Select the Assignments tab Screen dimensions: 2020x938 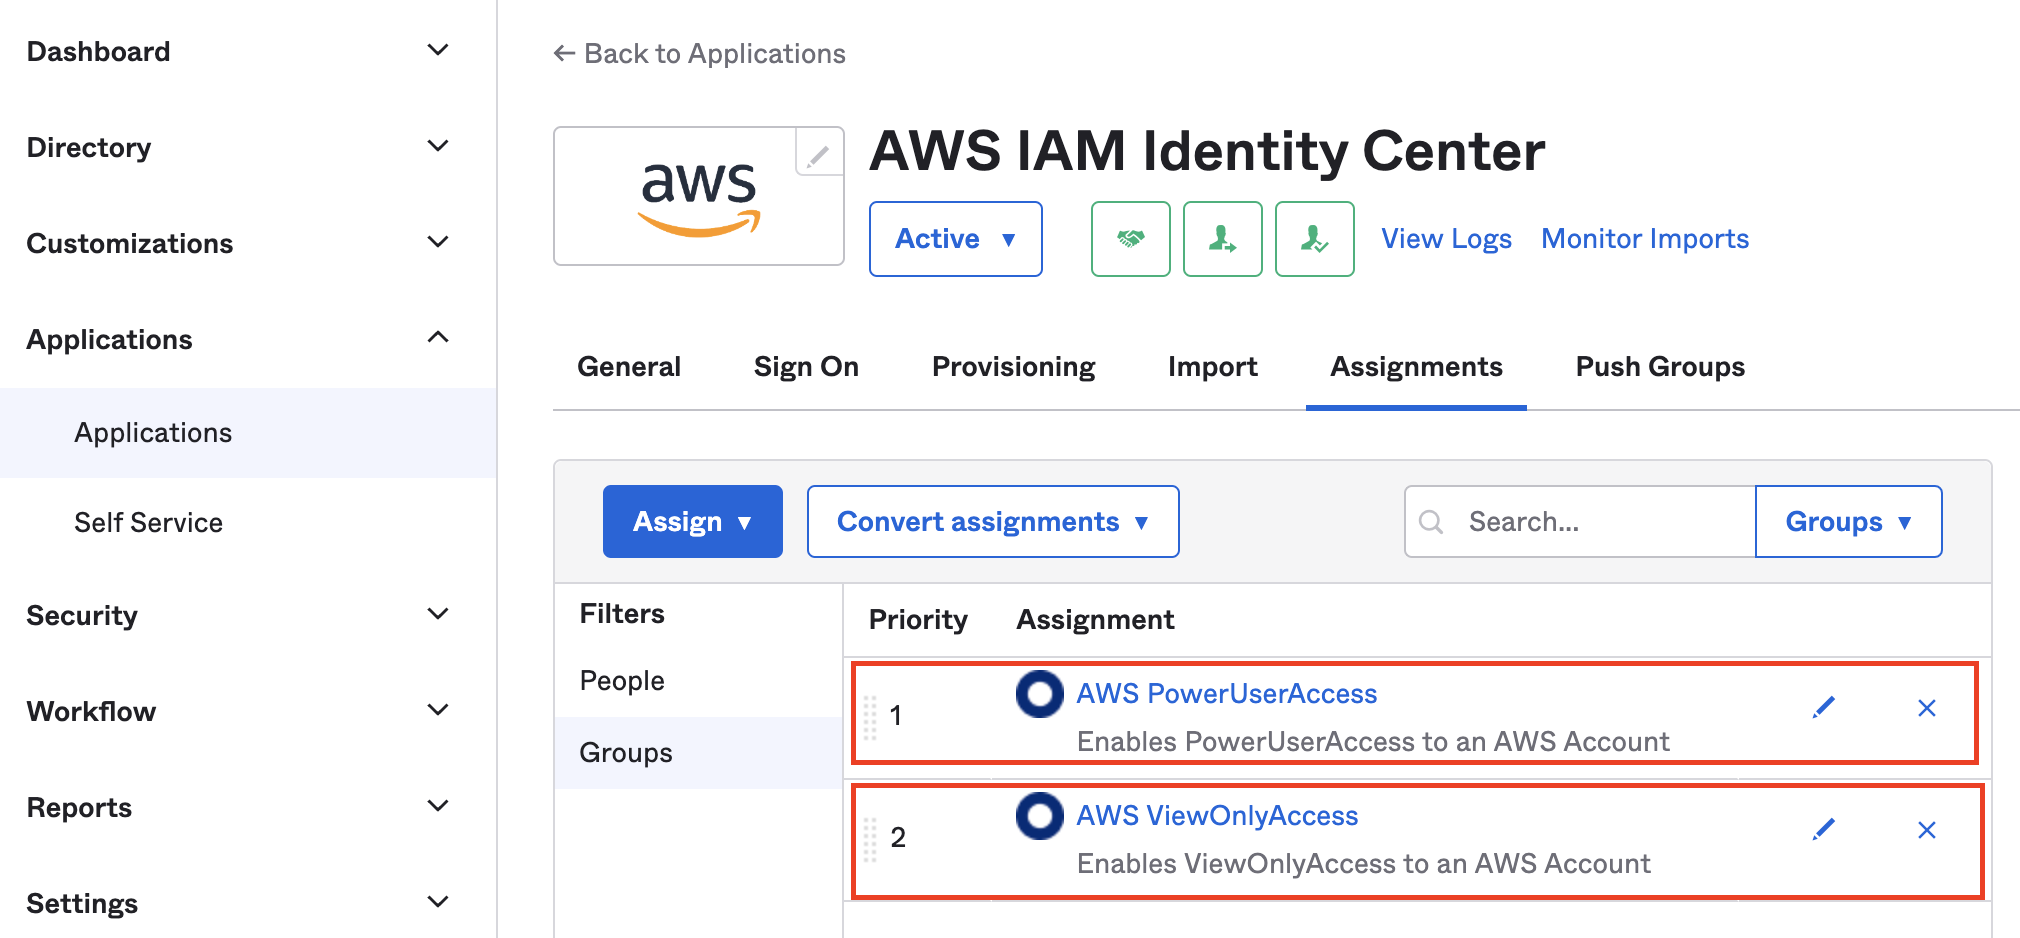pos(1416,367)
